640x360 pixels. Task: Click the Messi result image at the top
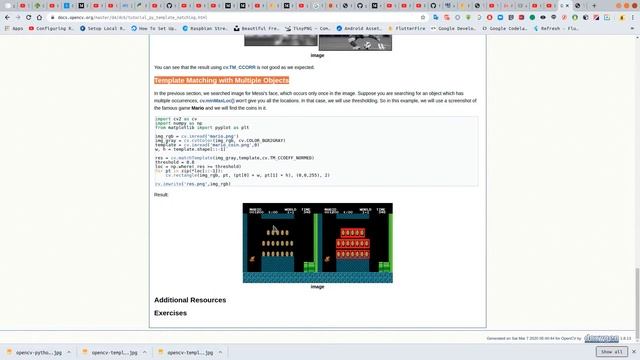(x=318, y=42)
